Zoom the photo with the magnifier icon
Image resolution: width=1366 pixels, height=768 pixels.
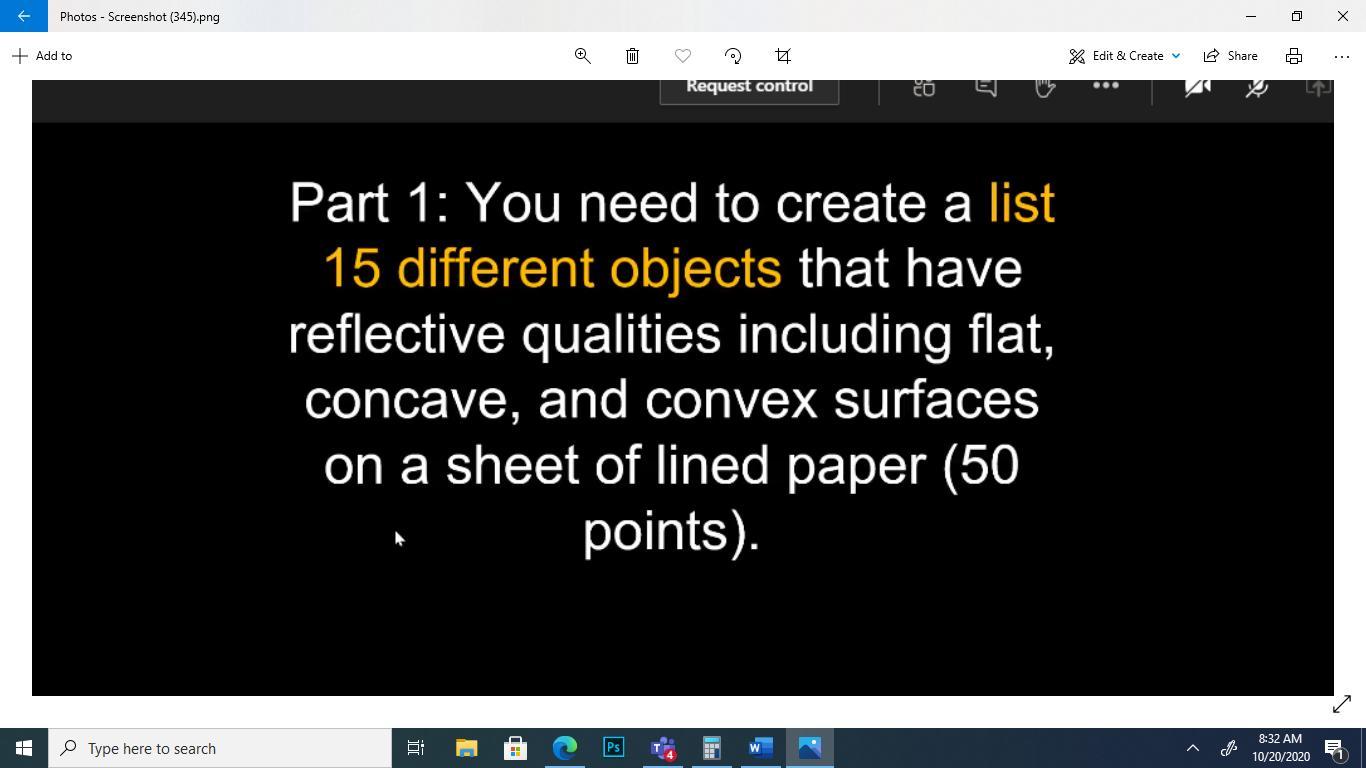pos(582,56)
